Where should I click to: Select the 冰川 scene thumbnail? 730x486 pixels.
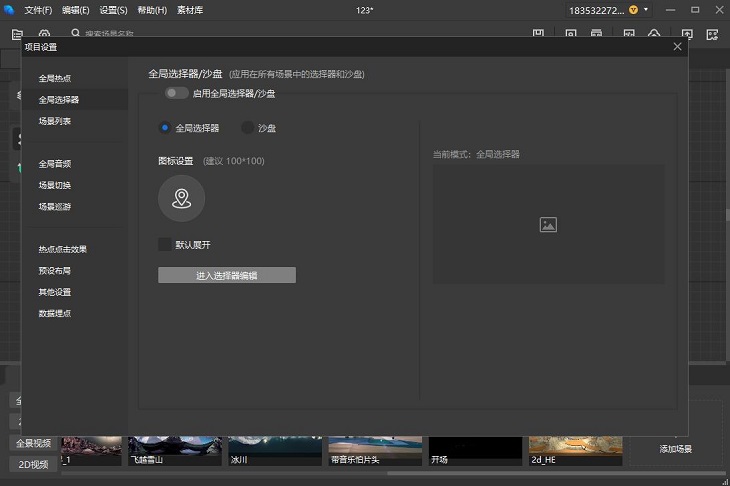pyautogui.click(x=275, y=450)
